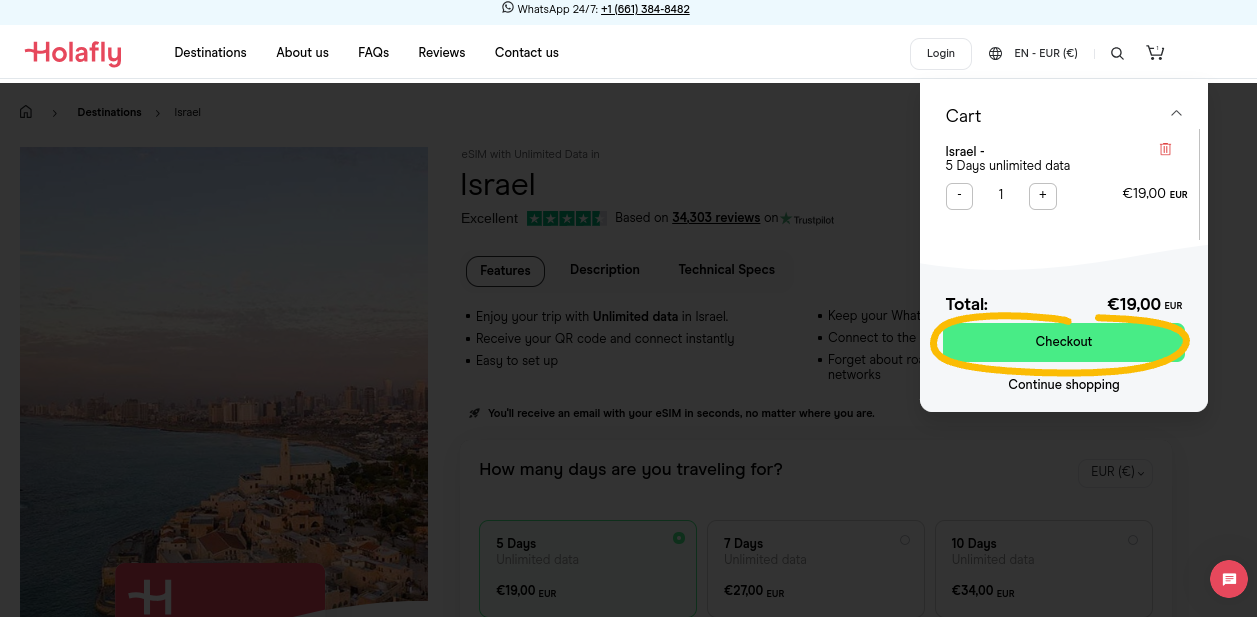
Task: Open the Destinations menu
Action: 210,53
